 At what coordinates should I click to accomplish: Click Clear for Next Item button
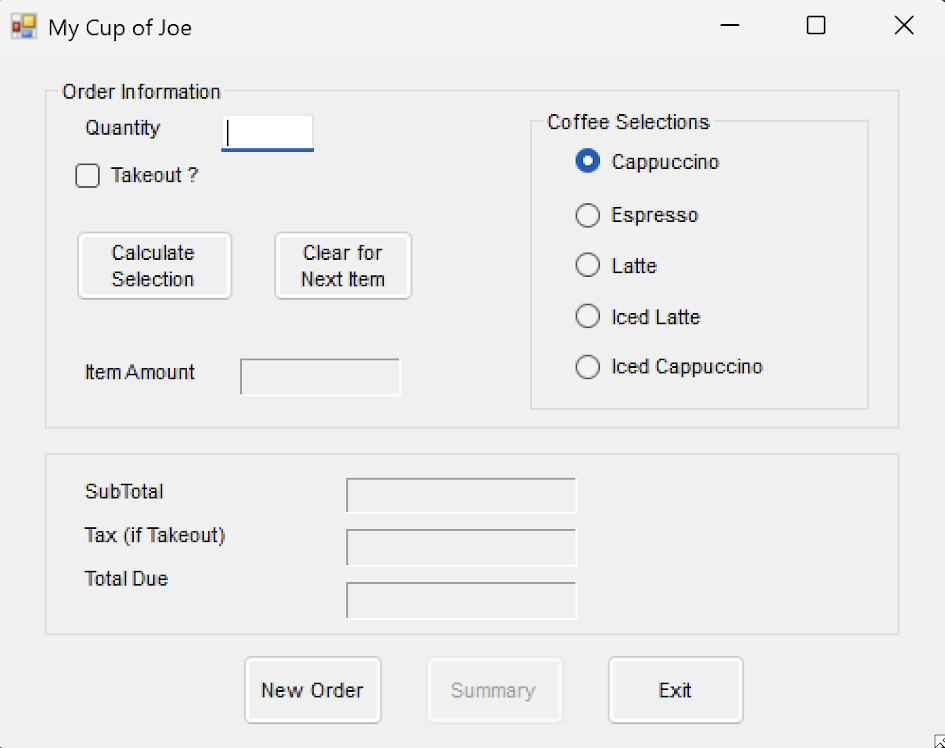(343, 266)
